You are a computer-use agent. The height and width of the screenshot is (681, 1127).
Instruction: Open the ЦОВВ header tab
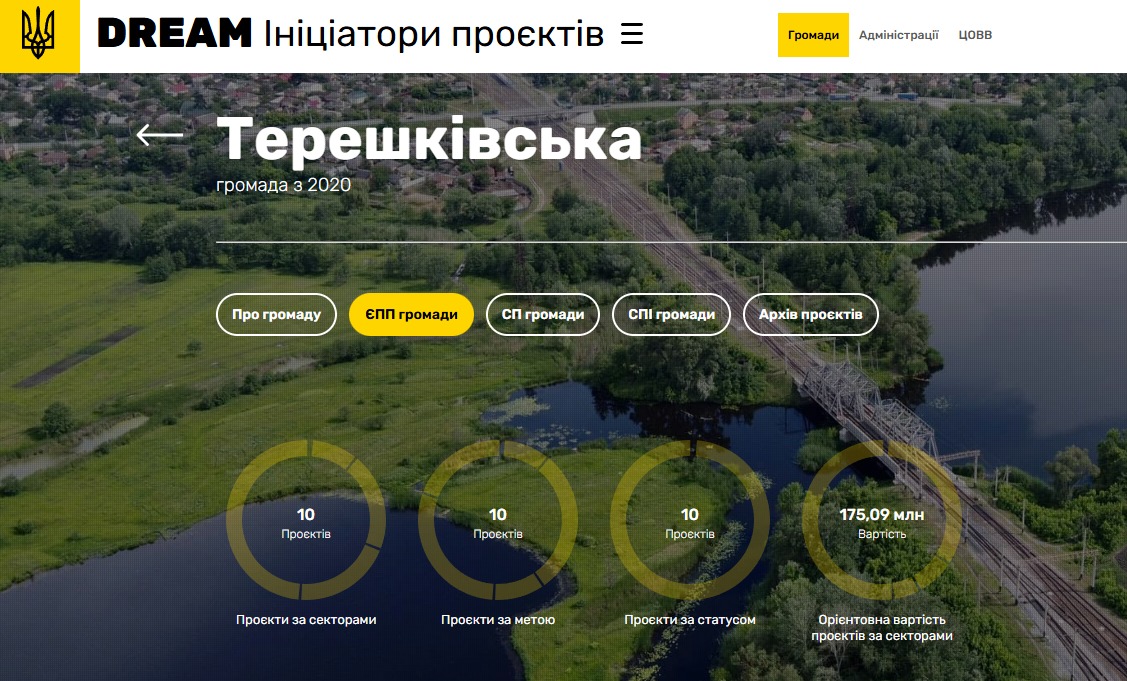pos(975,35)
